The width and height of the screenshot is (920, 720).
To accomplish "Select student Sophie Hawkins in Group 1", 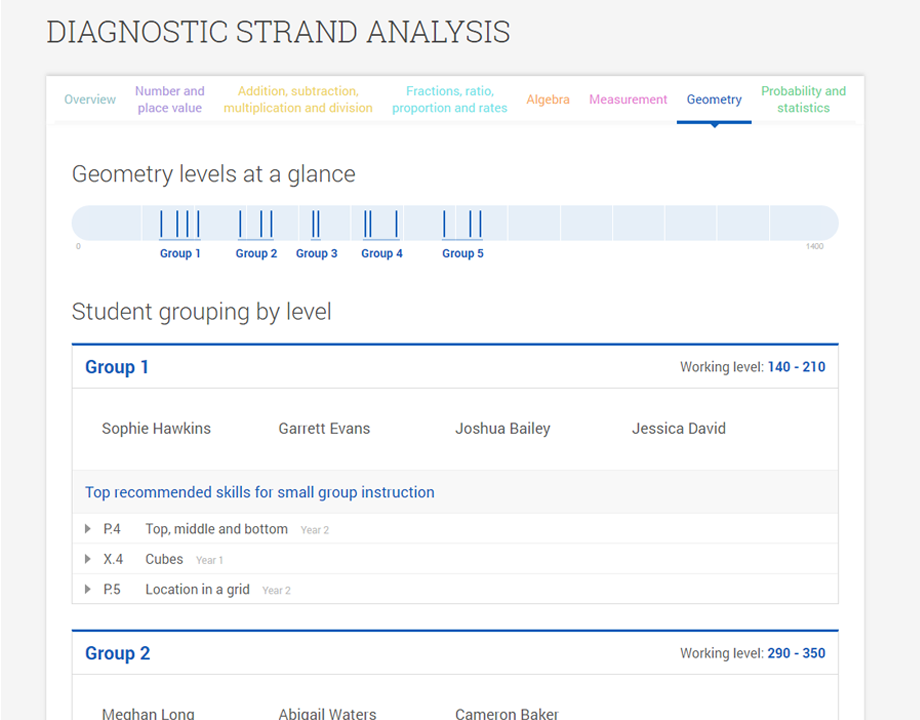I will [156, 428].
